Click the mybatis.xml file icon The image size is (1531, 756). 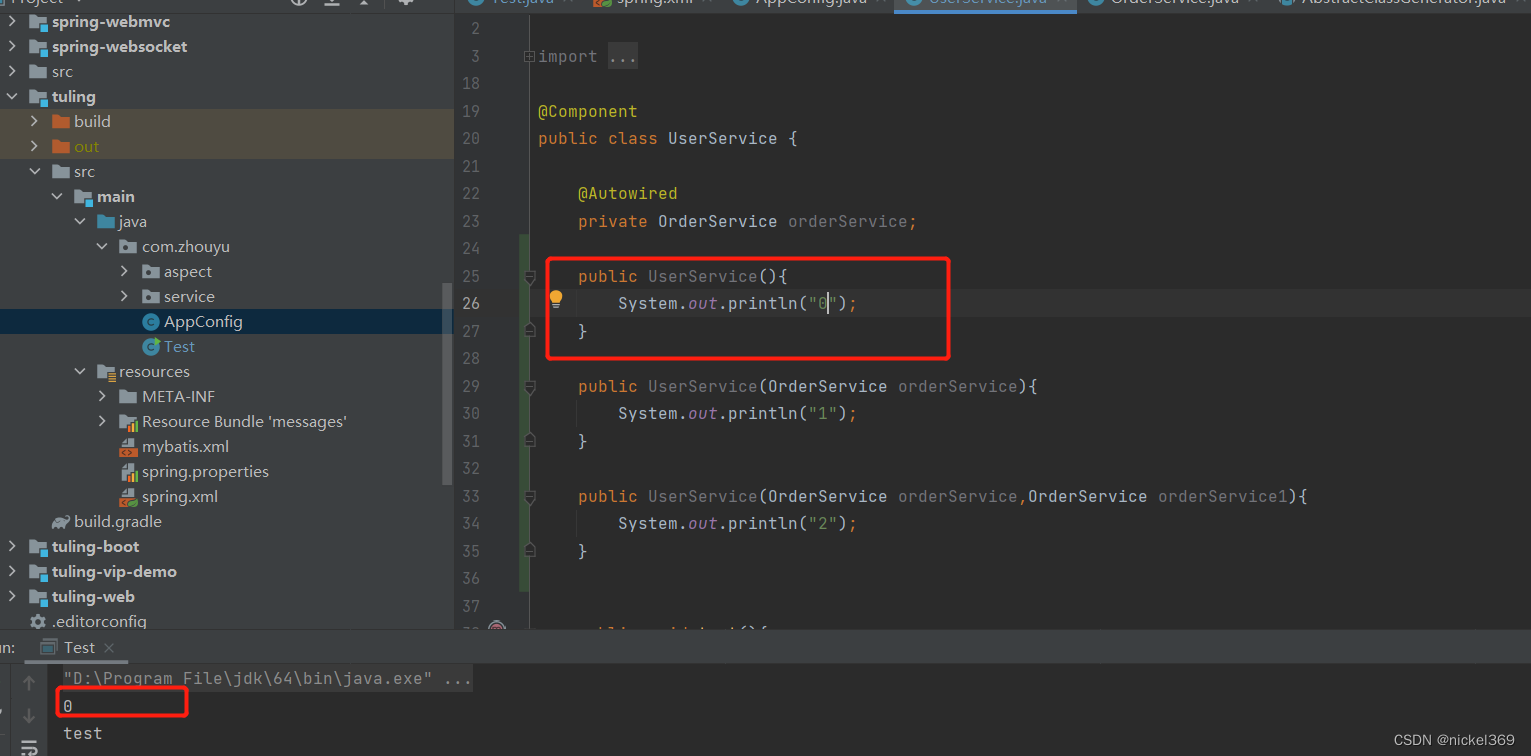pyautogui.click(x=128, y=447)
